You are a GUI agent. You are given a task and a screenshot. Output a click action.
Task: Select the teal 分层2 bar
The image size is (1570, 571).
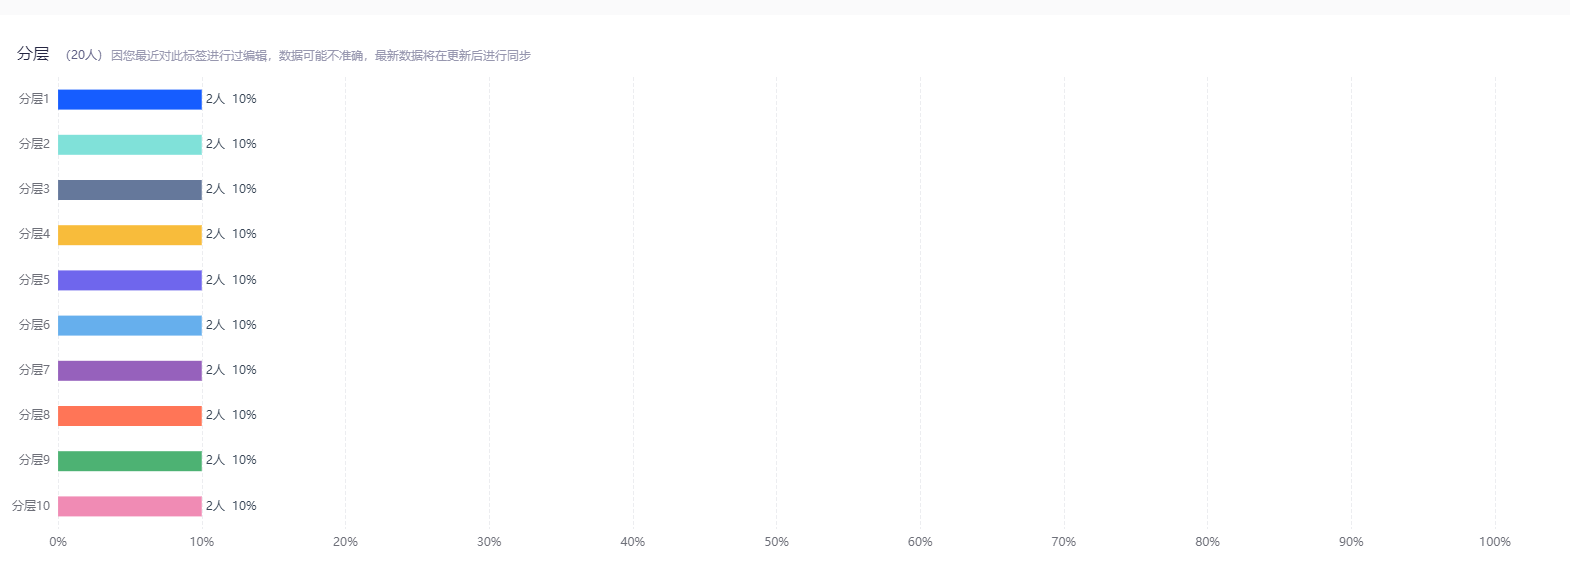pos(130,144)
